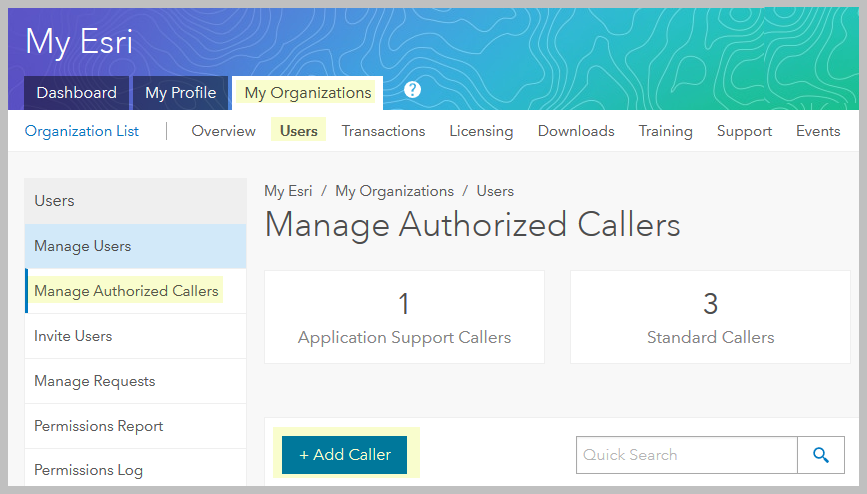Click the Application Support Callers card
867x494 pixels.
coord(404,317)
